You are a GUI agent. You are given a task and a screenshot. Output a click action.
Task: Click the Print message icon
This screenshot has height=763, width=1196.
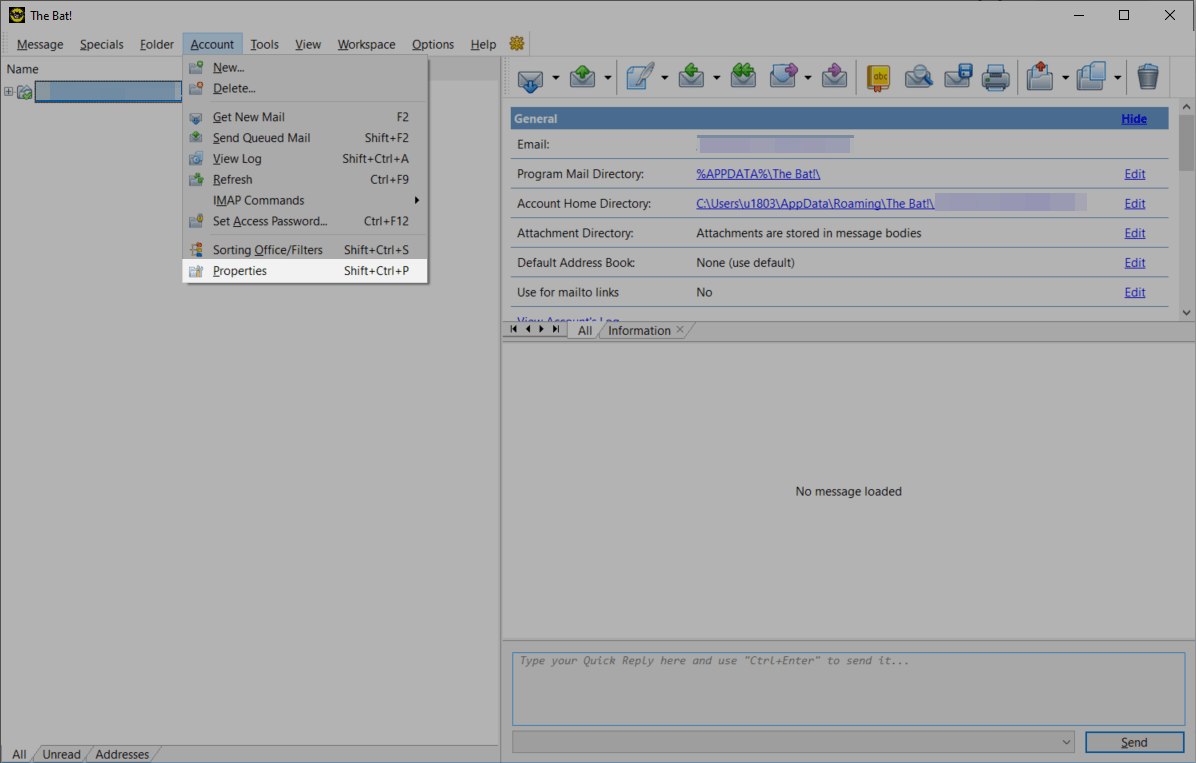pos(994,77)
